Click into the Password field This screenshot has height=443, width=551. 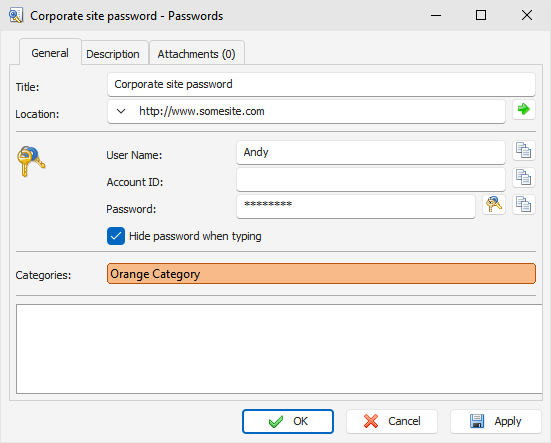coord(356,207)
